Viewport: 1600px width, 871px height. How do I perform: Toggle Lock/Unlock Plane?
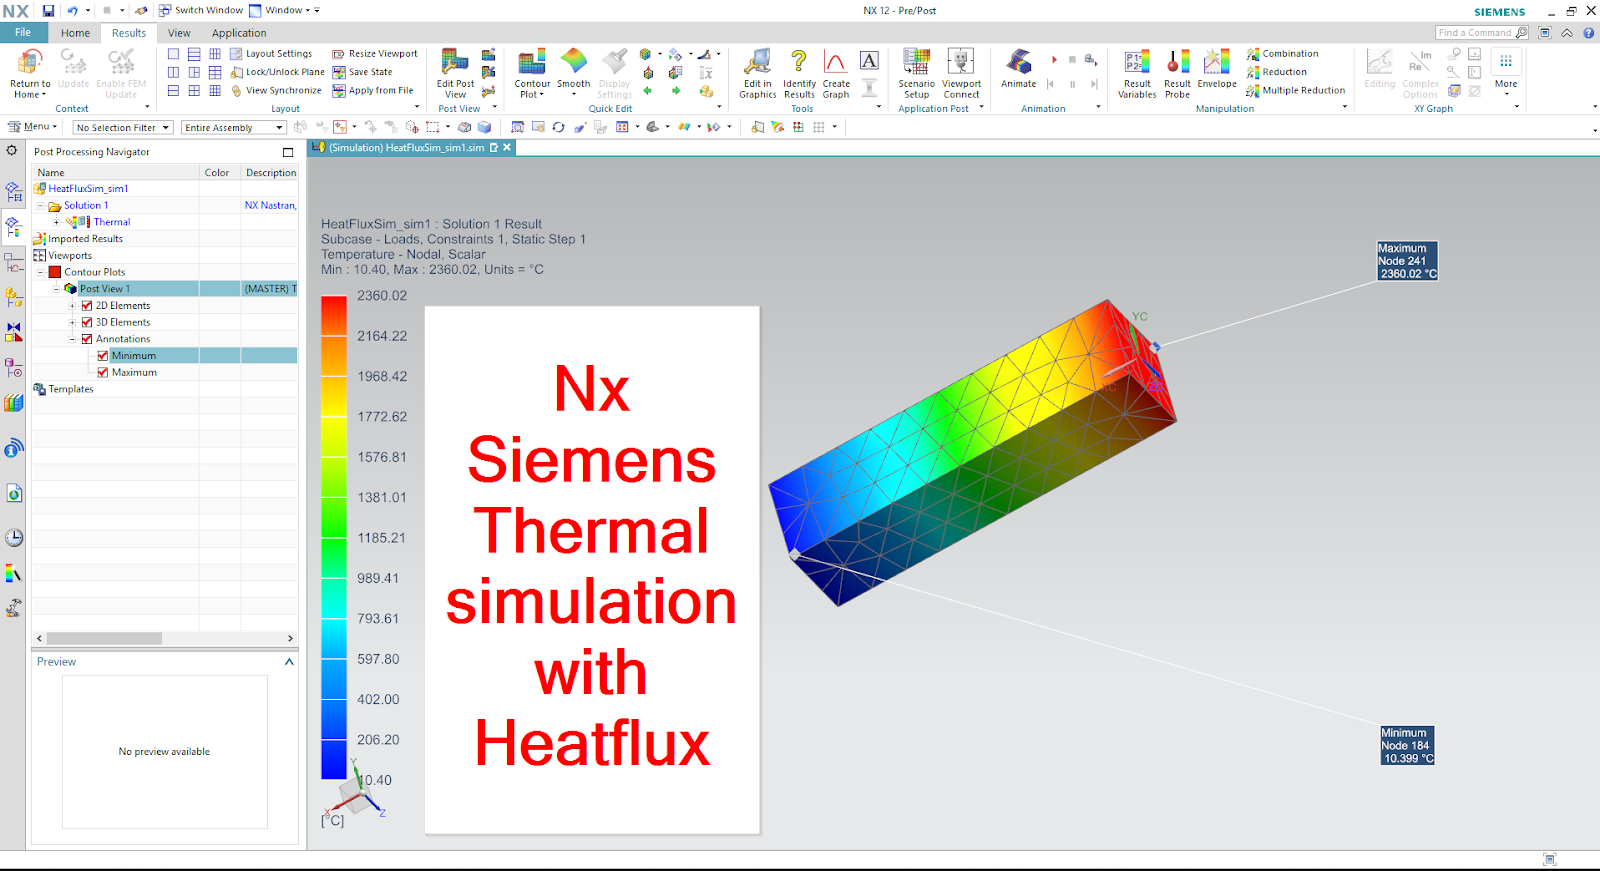(x=277, y=72)
